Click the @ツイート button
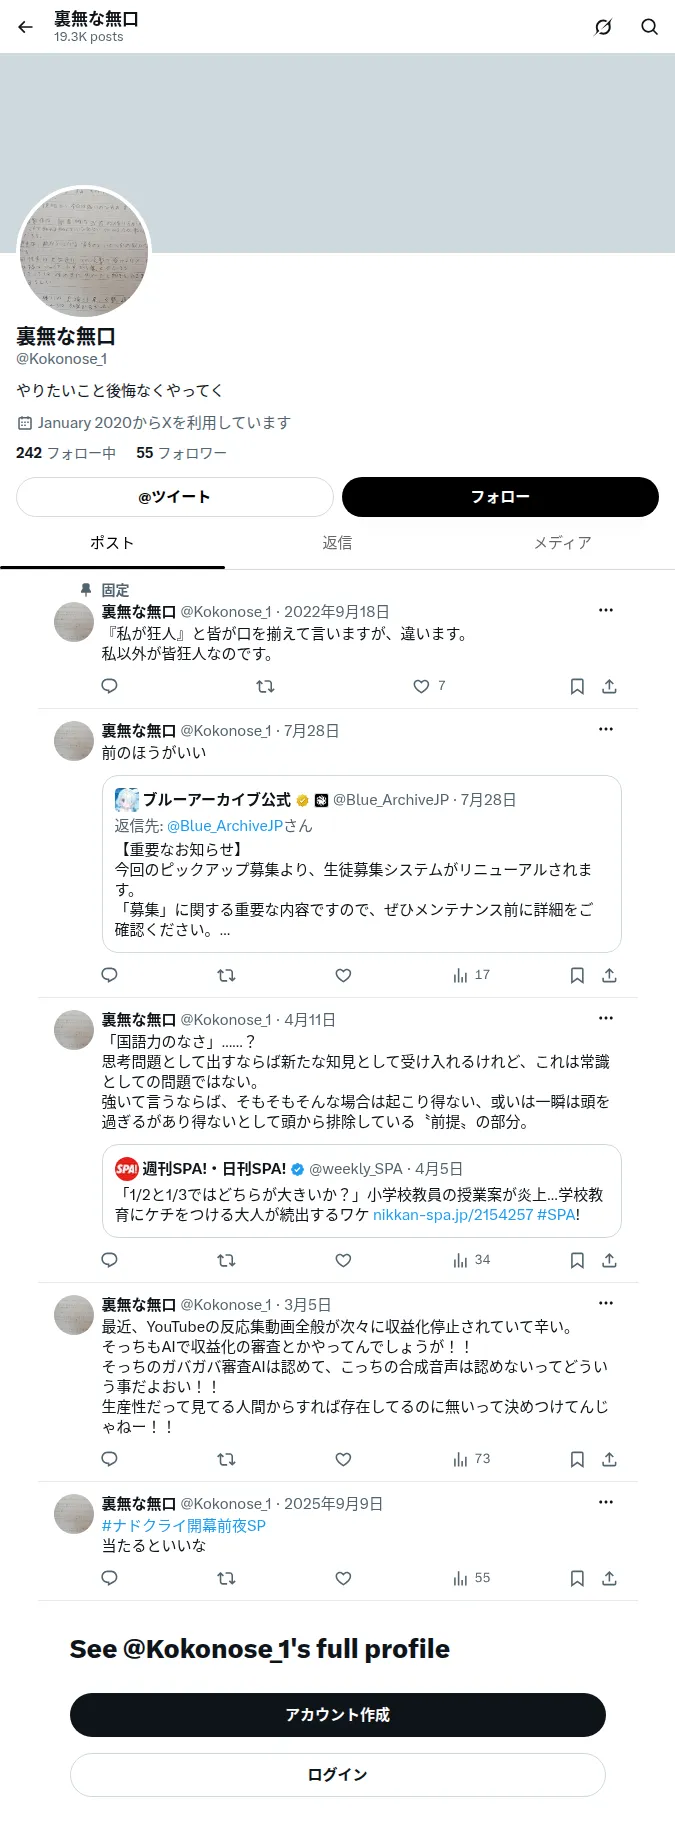Screen dimensions: 675x1829 [x=174, y=497]
